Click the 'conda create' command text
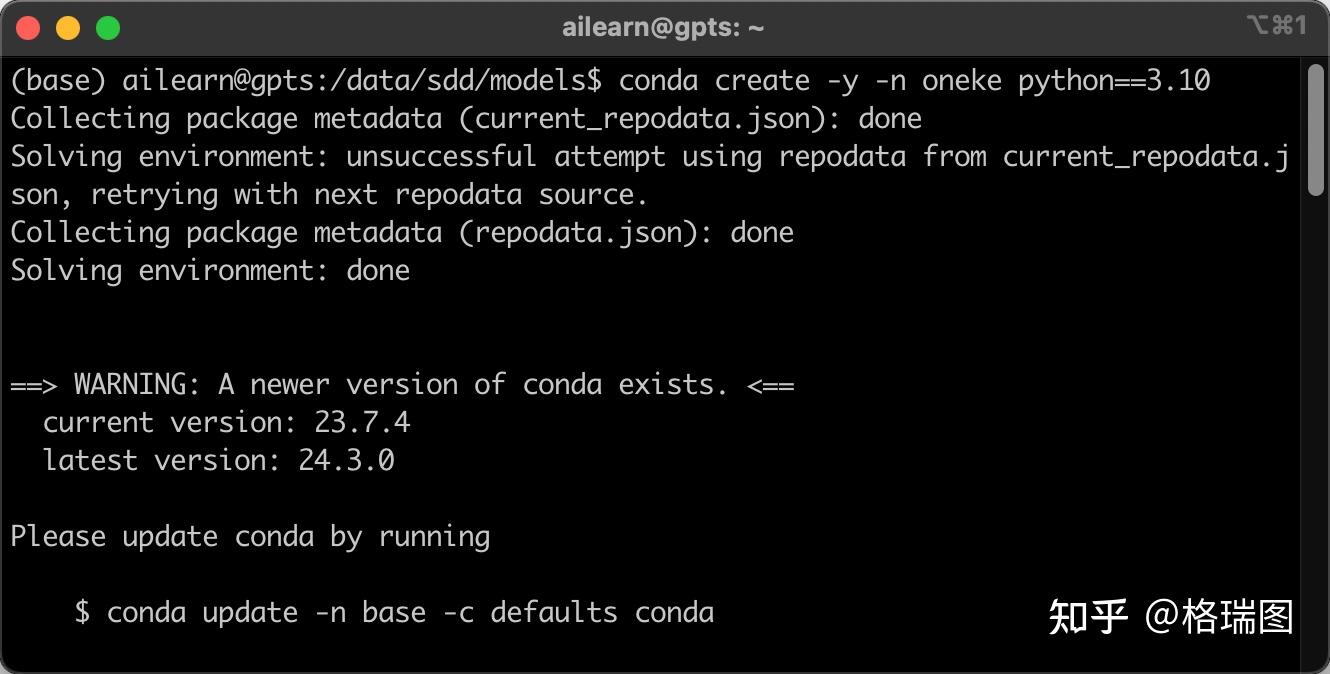This screenshot has width=1330, height=674. click(x=714, y=80)
